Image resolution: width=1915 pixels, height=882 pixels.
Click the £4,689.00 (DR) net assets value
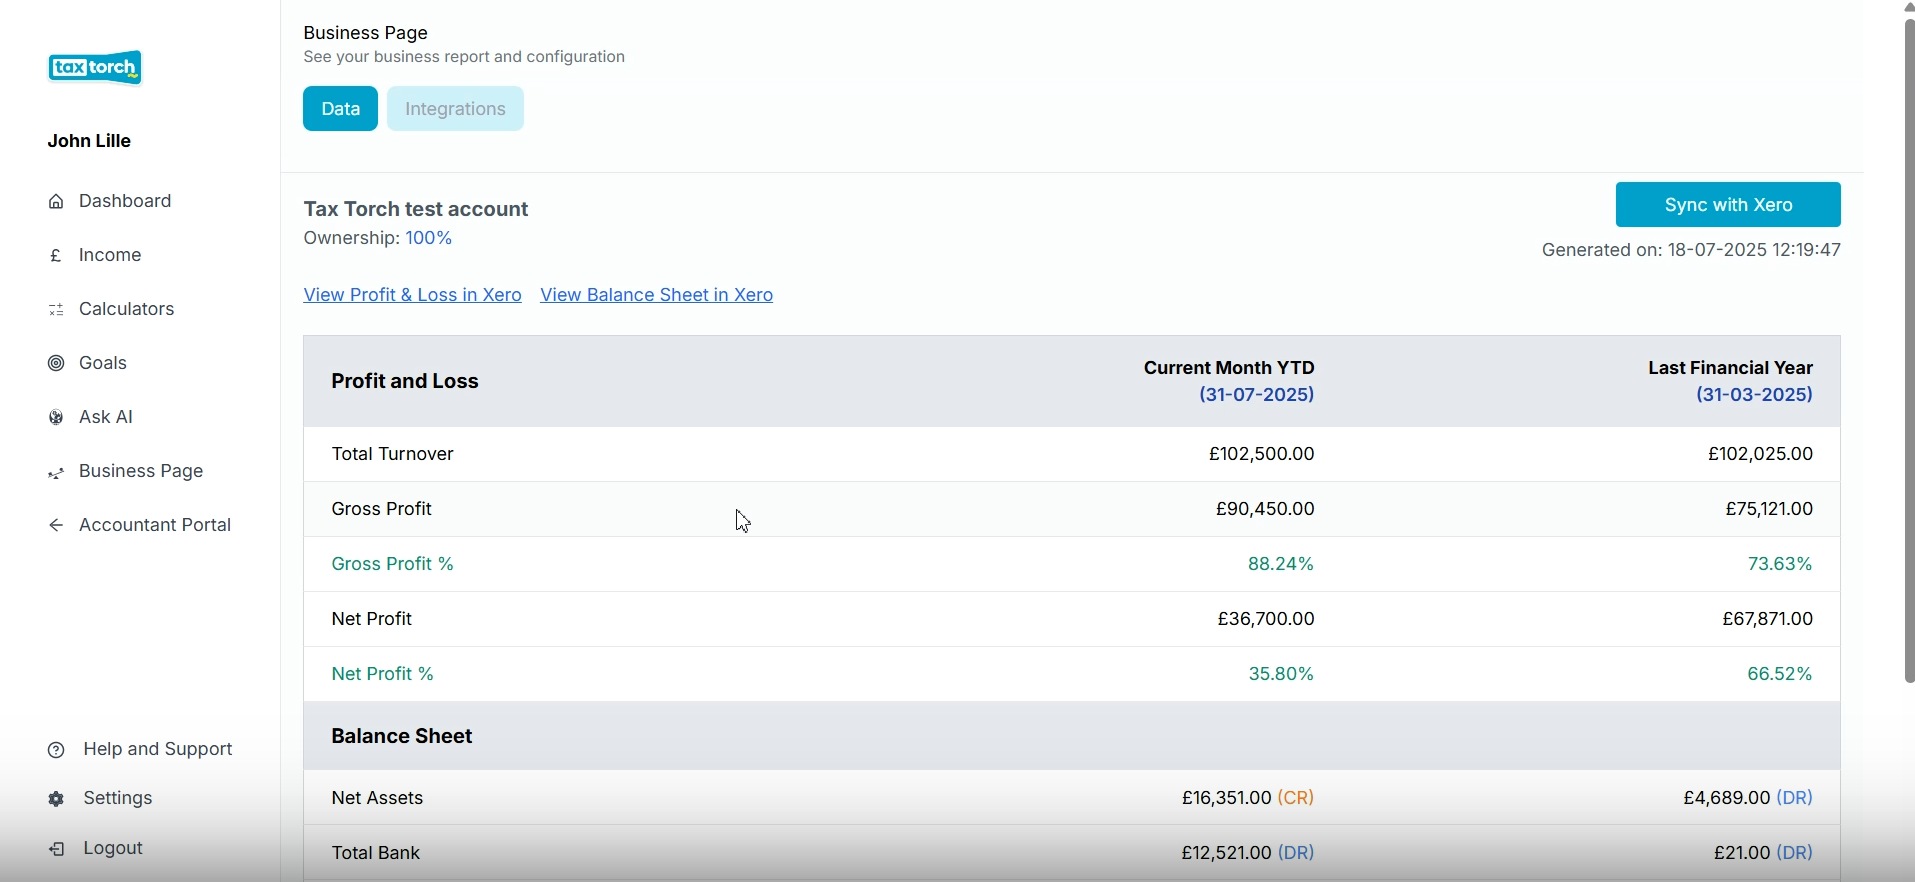(1748, 799)
